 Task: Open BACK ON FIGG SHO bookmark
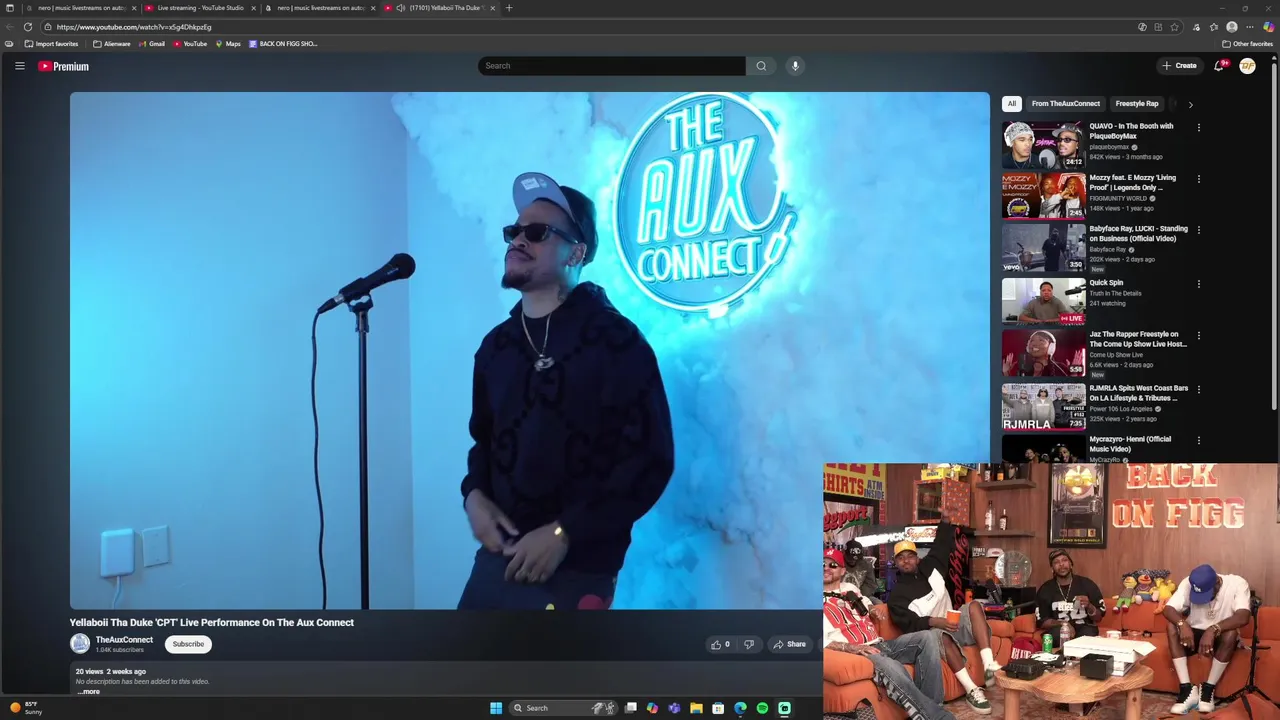tap(283, 44)
